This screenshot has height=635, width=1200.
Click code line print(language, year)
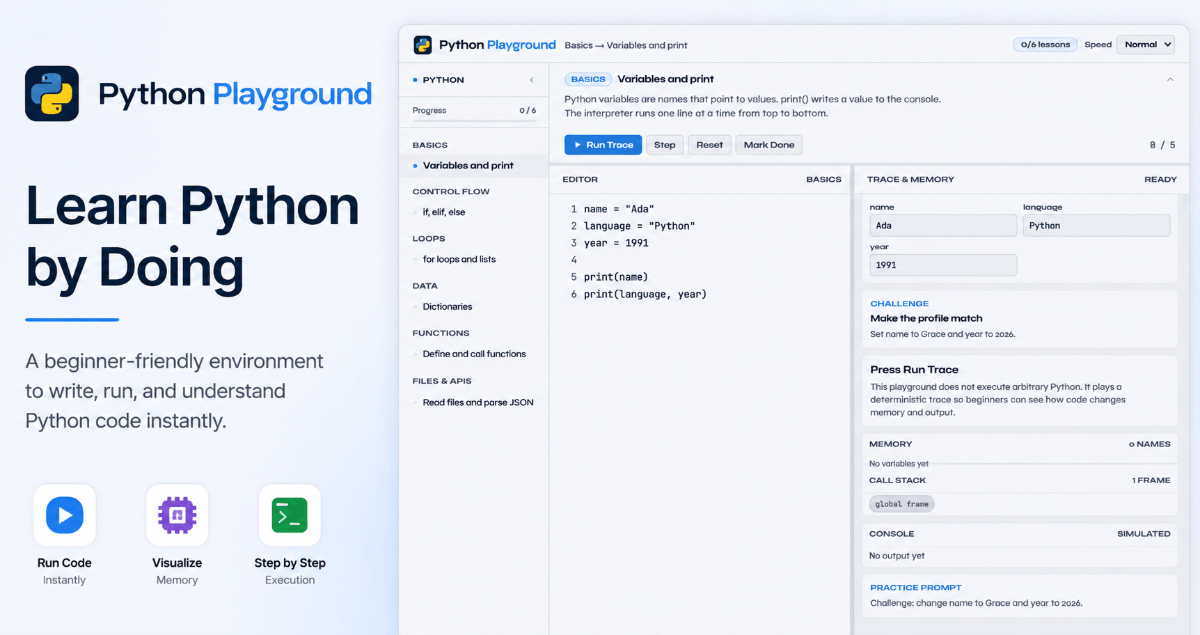(645, 294)
